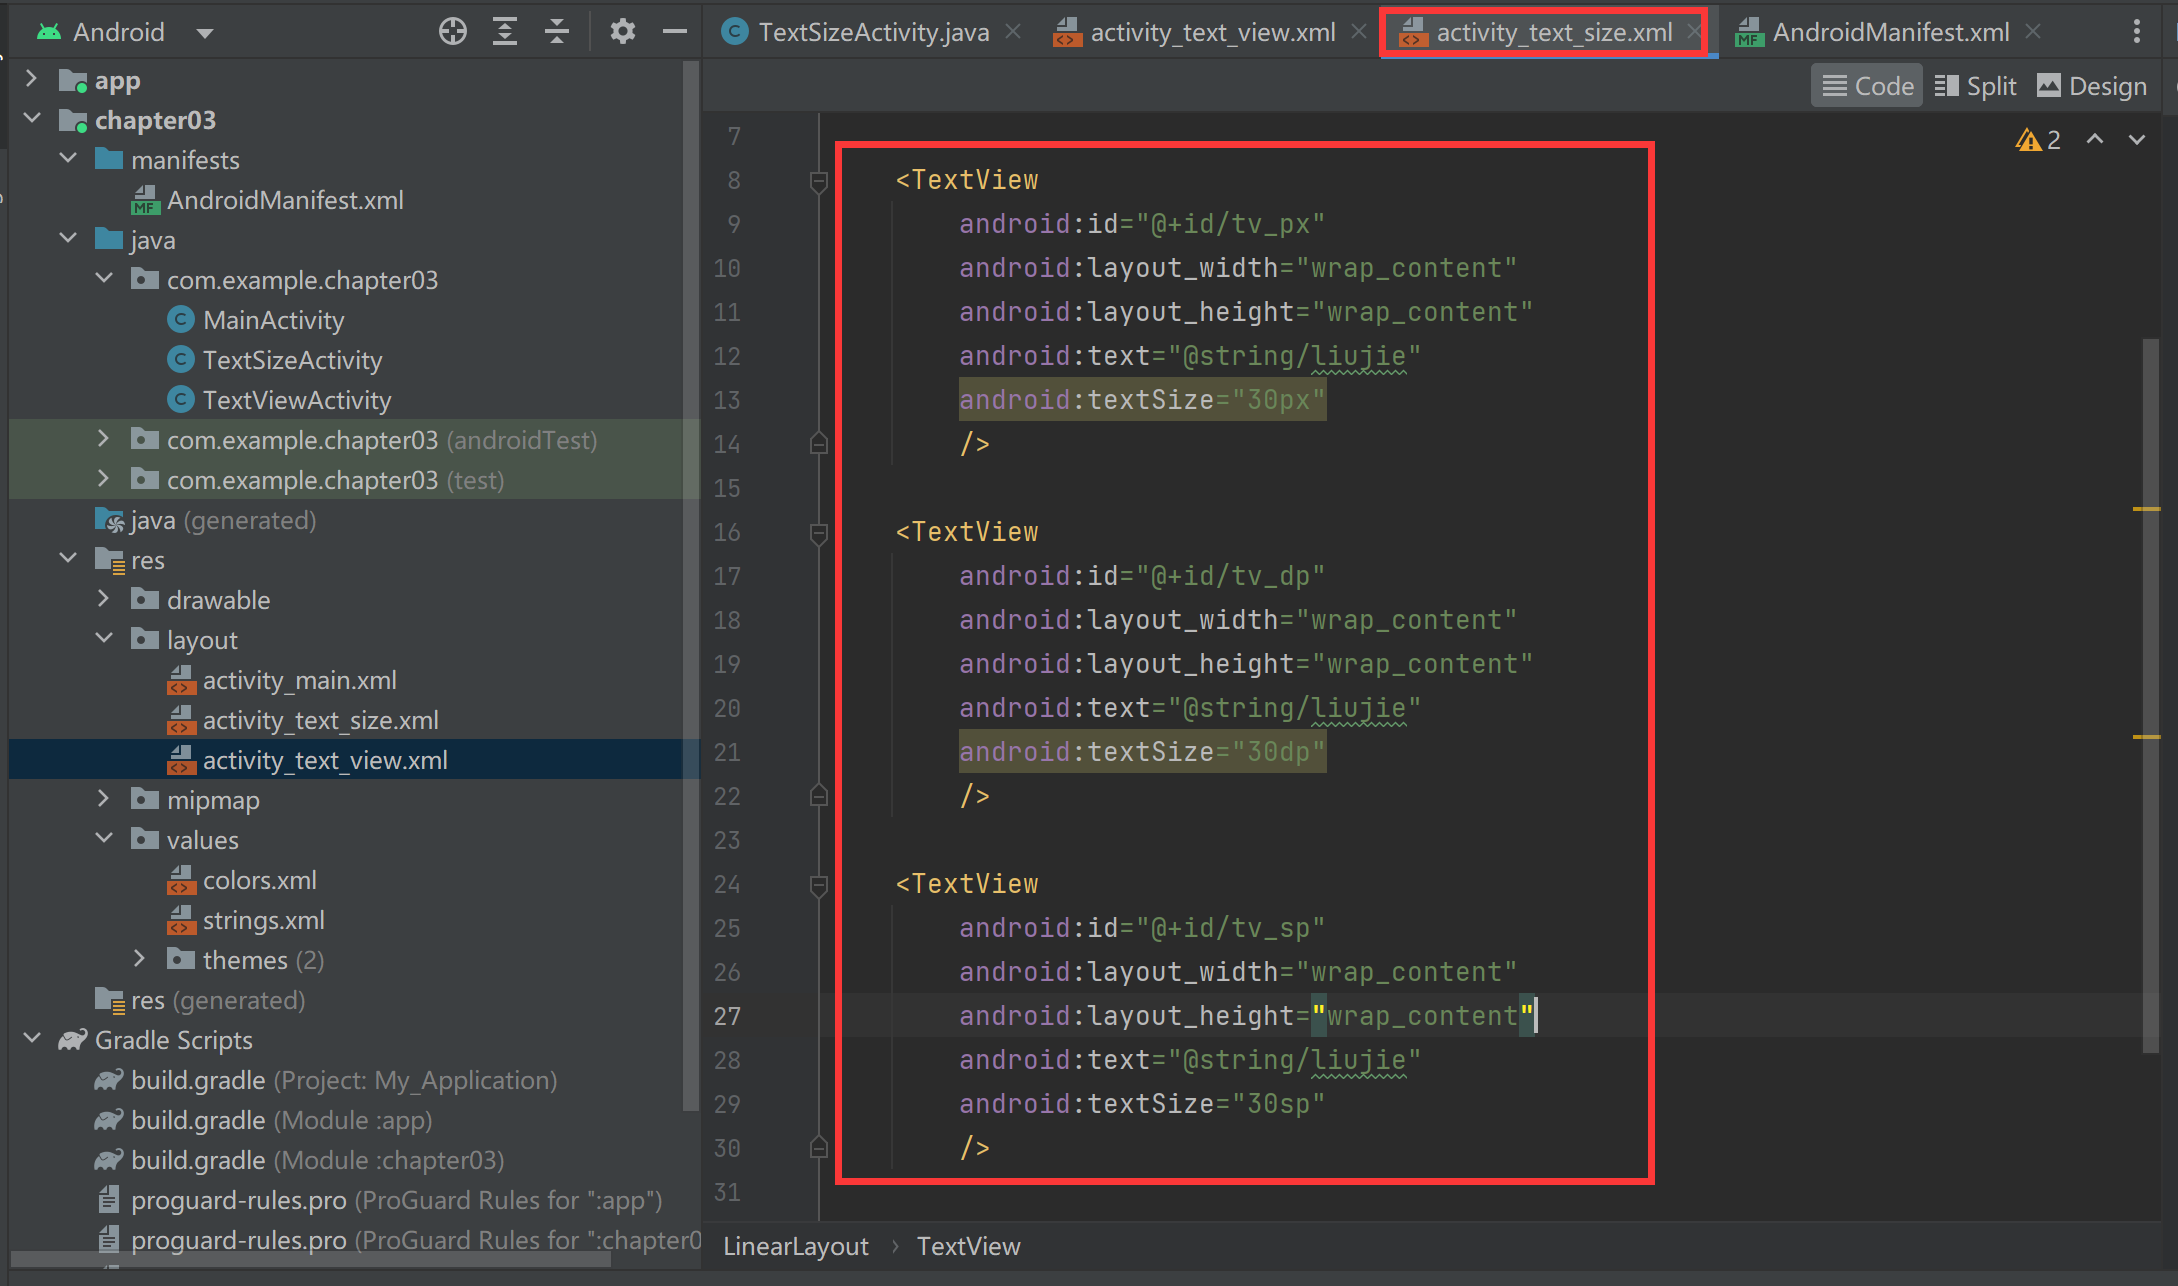Expand the app module node
Screen dimensions: 2178x1286
32,79
